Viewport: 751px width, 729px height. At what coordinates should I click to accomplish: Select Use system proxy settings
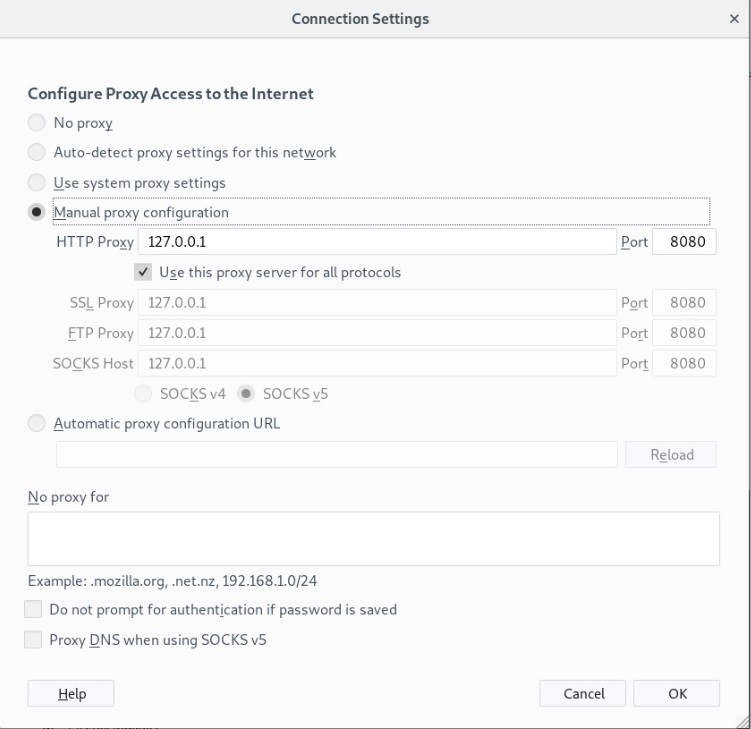point(37,183)
